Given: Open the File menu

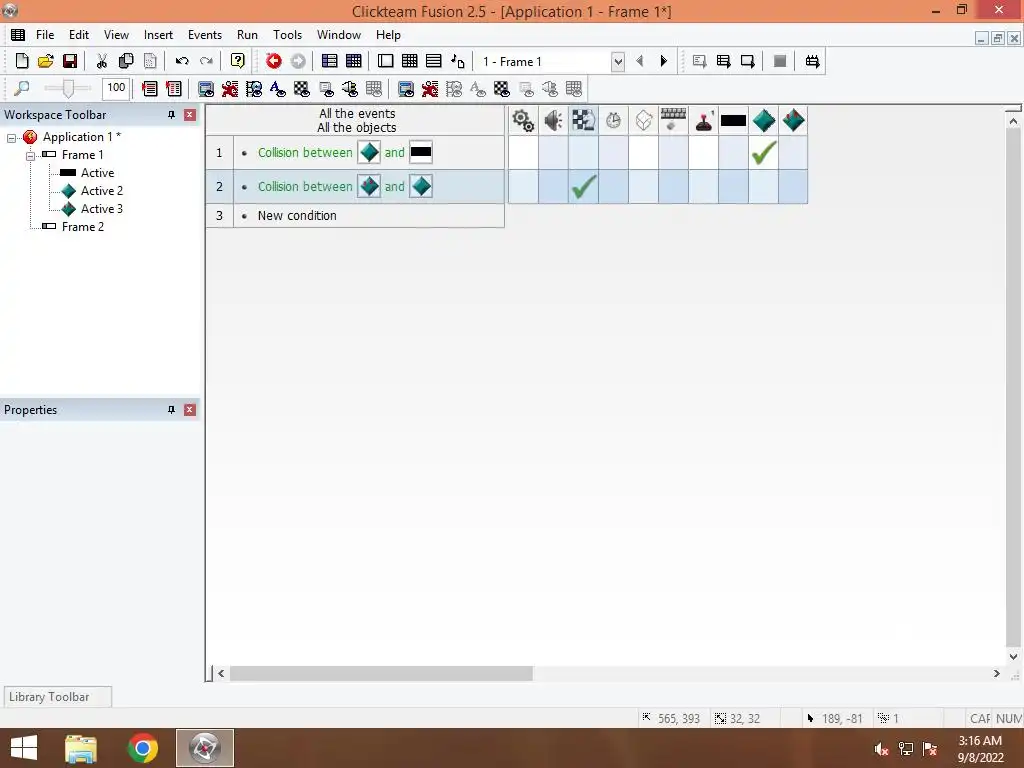Looking at the screenshot, I should point(45,35).
